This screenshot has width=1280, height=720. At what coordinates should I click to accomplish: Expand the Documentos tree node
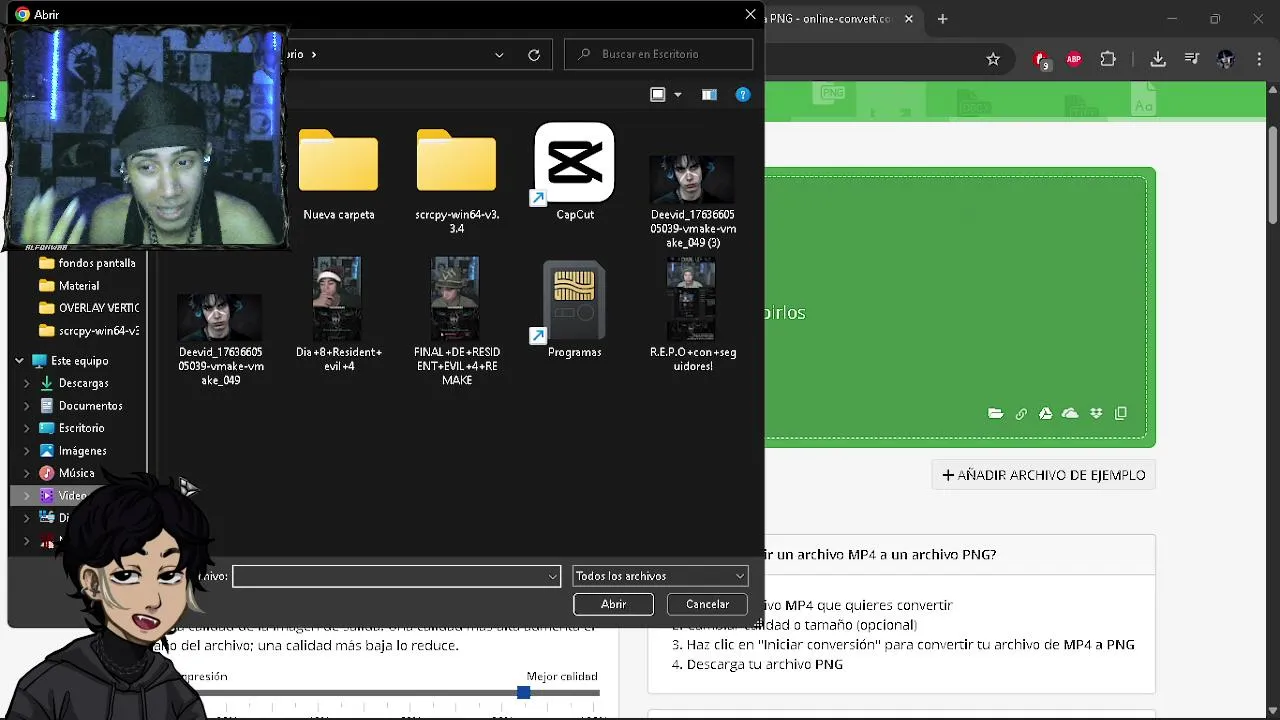pos(27,406)
